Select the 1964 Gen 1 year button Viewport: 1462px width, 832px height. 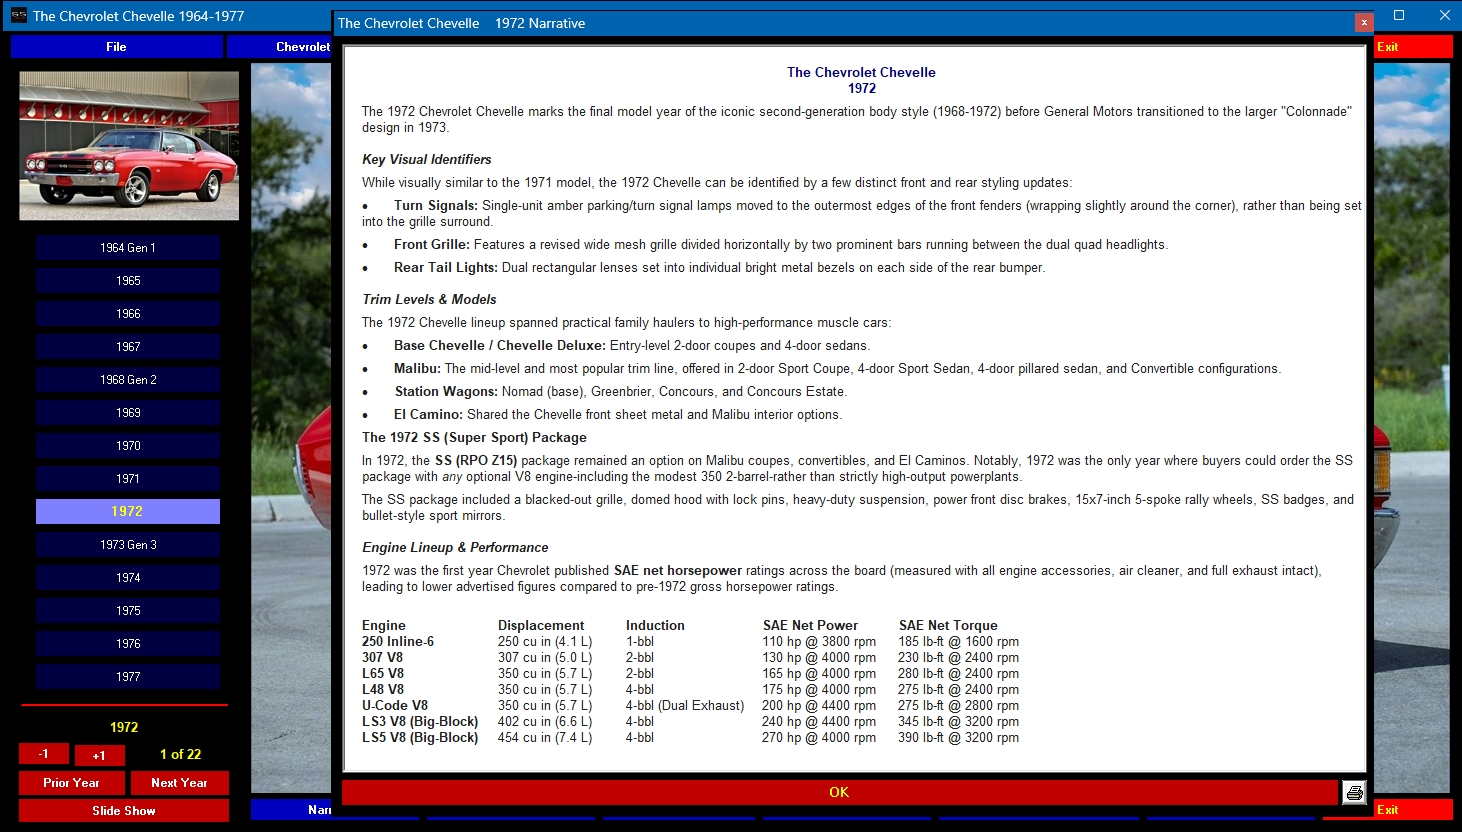(128, 248)
